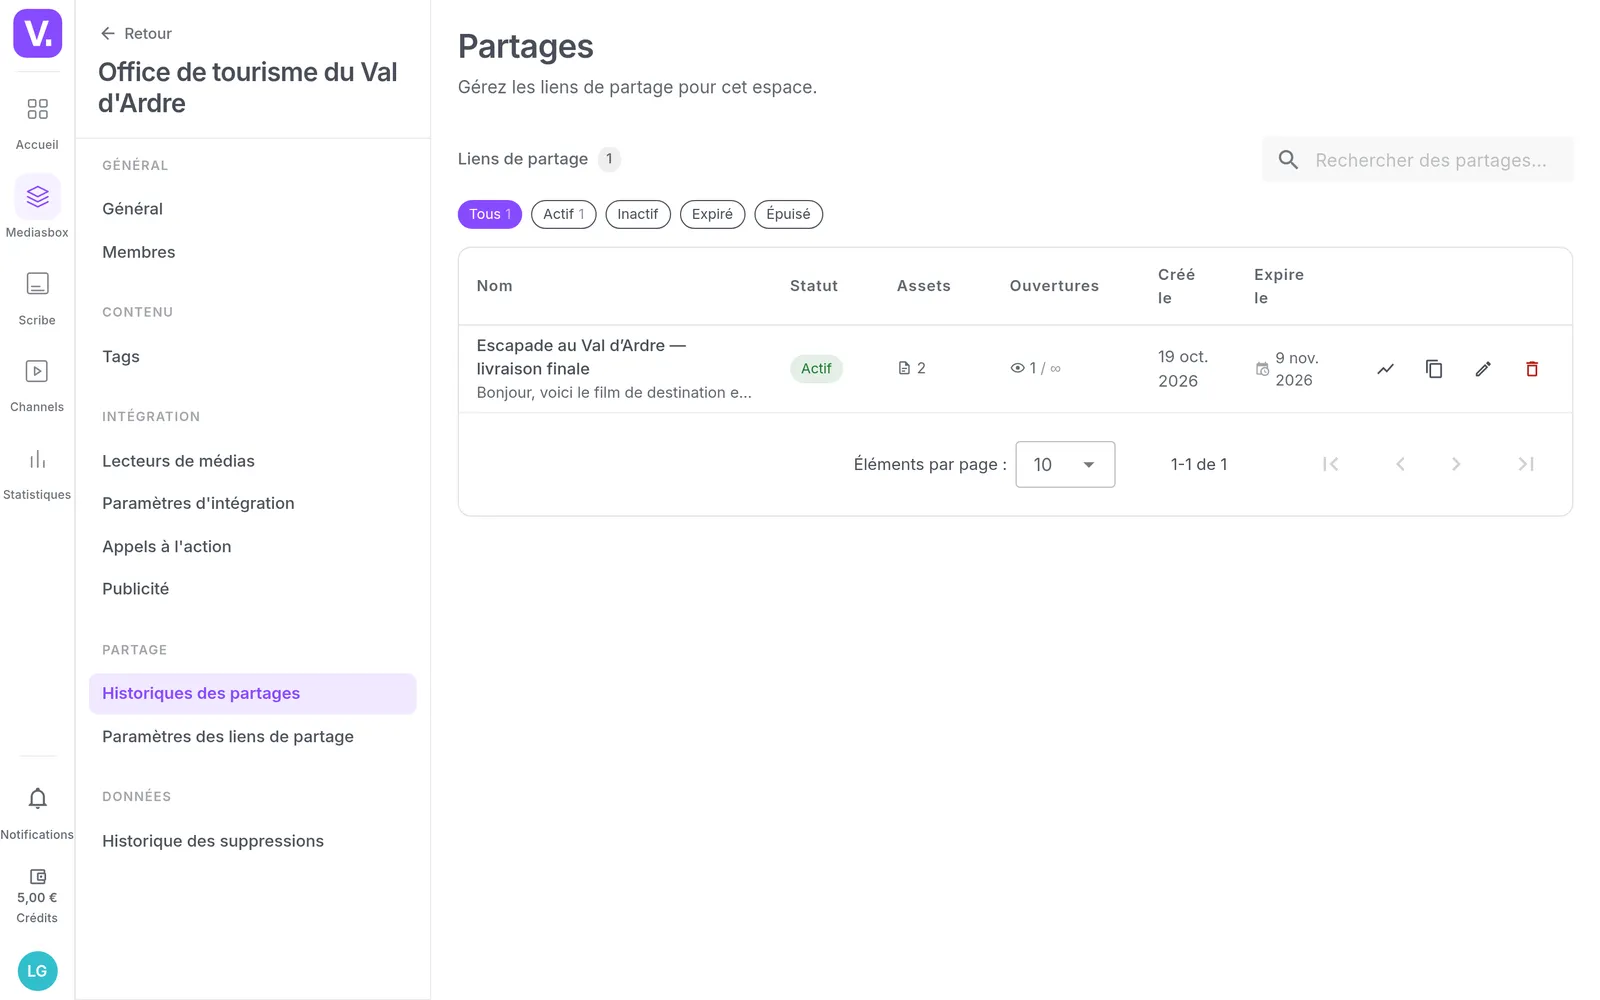The width and height of the screenshot is (1600, 1000).
Task: Go to the previous page of results
Action: click(1400, 464)
